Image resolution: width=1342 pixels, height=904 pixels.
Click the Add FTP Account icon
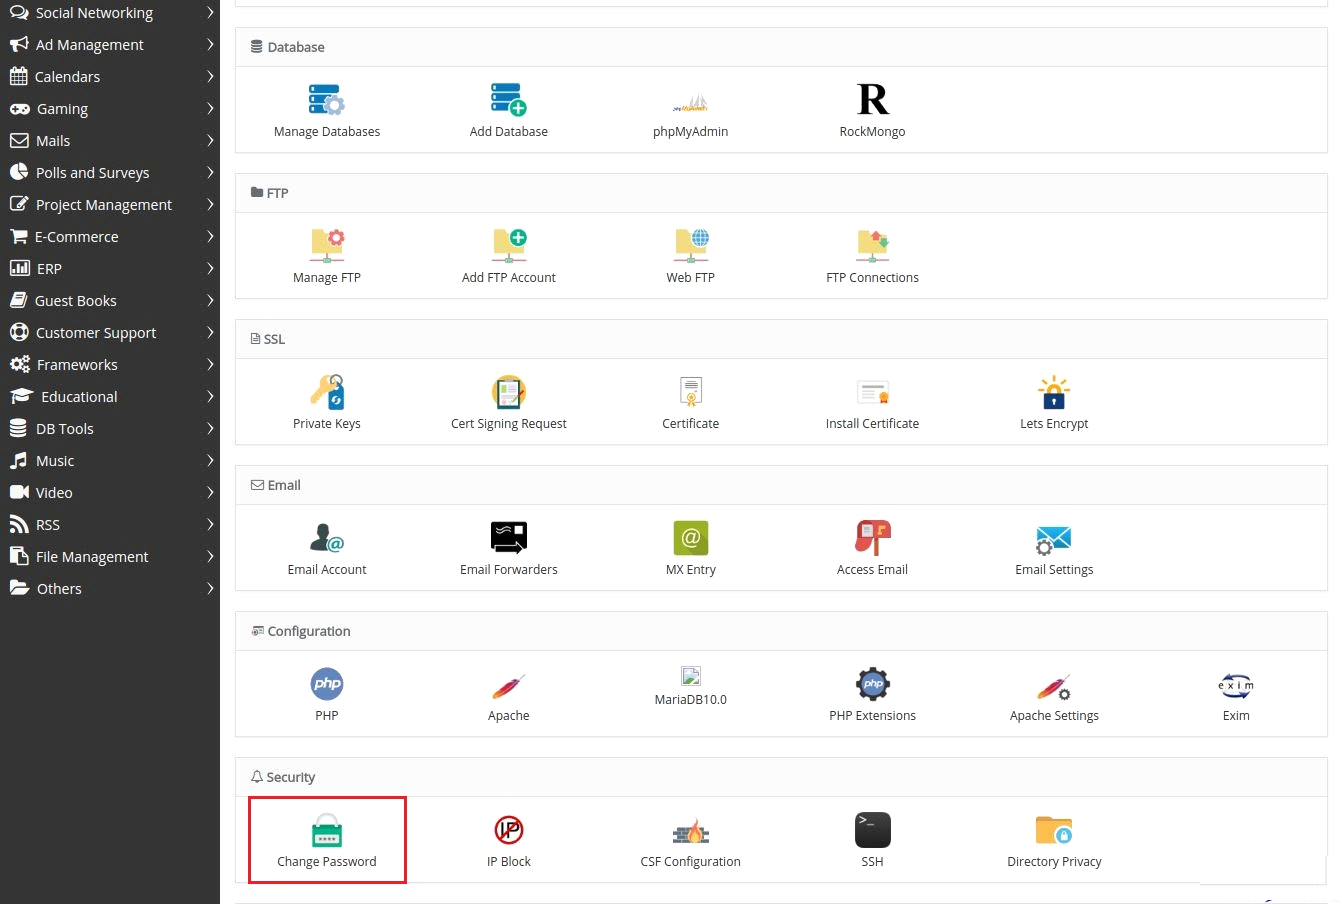(509, 245)
